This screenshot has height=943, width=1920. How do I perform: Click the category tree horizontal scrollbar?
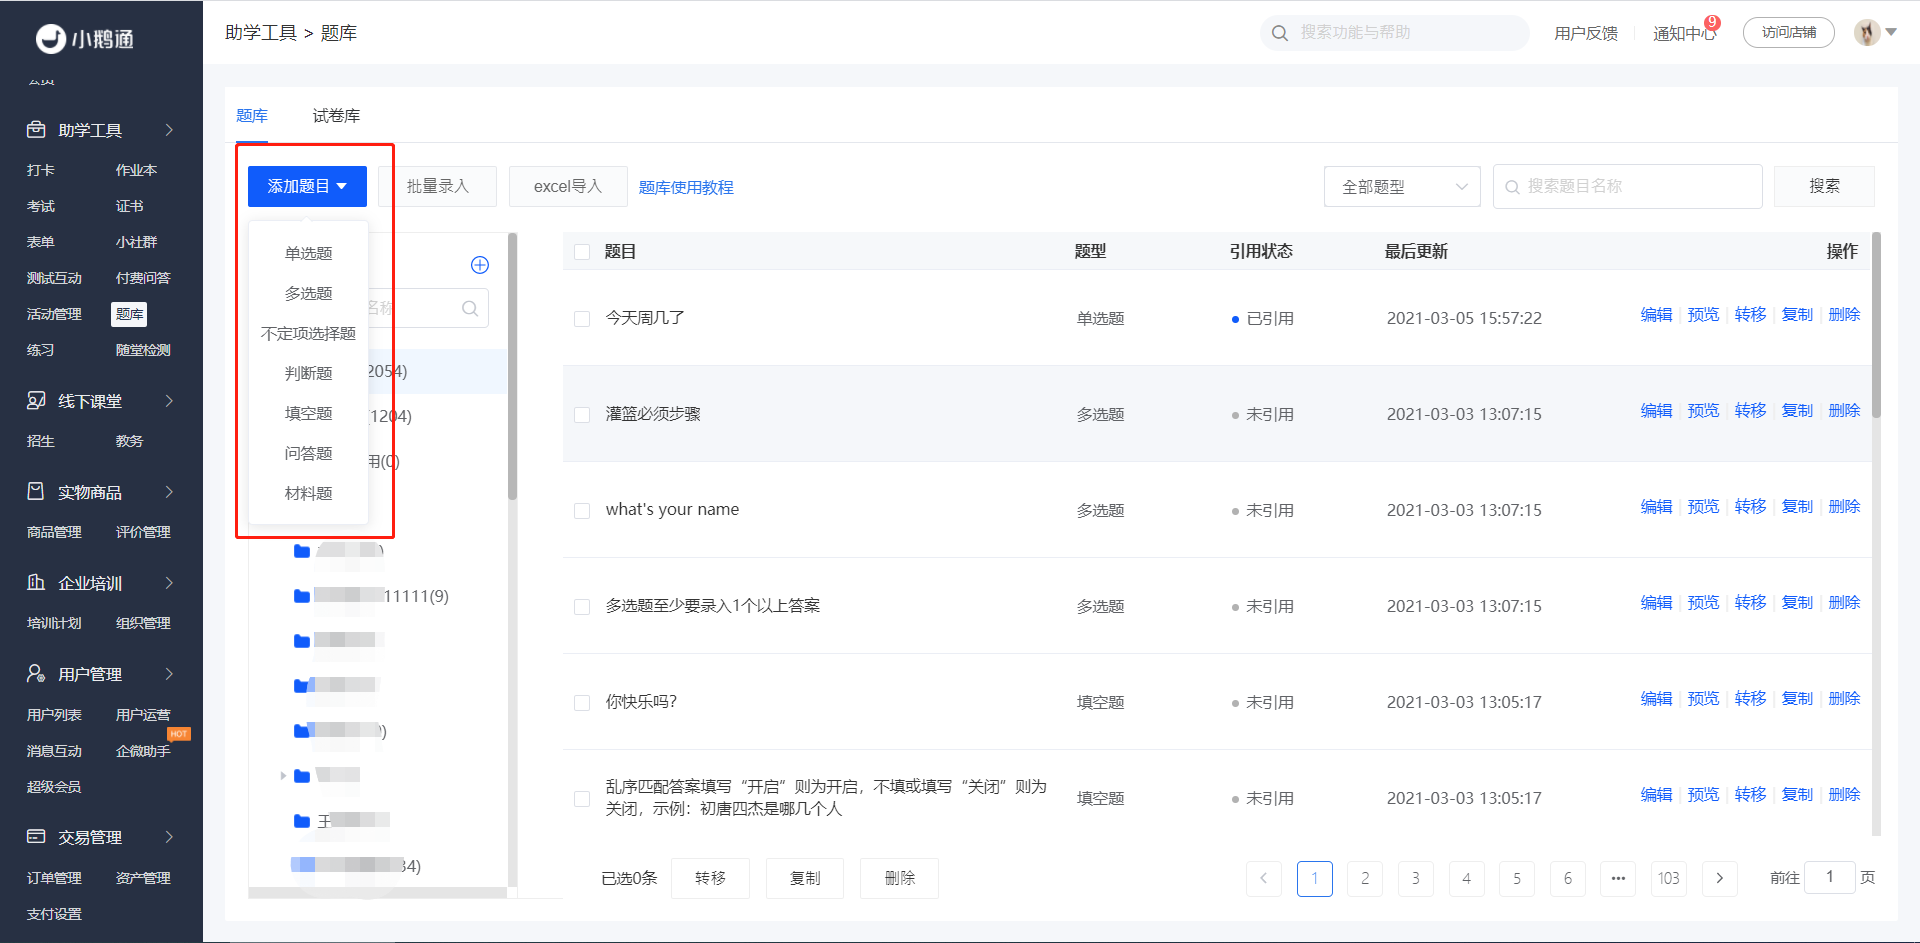pos(377,893)
